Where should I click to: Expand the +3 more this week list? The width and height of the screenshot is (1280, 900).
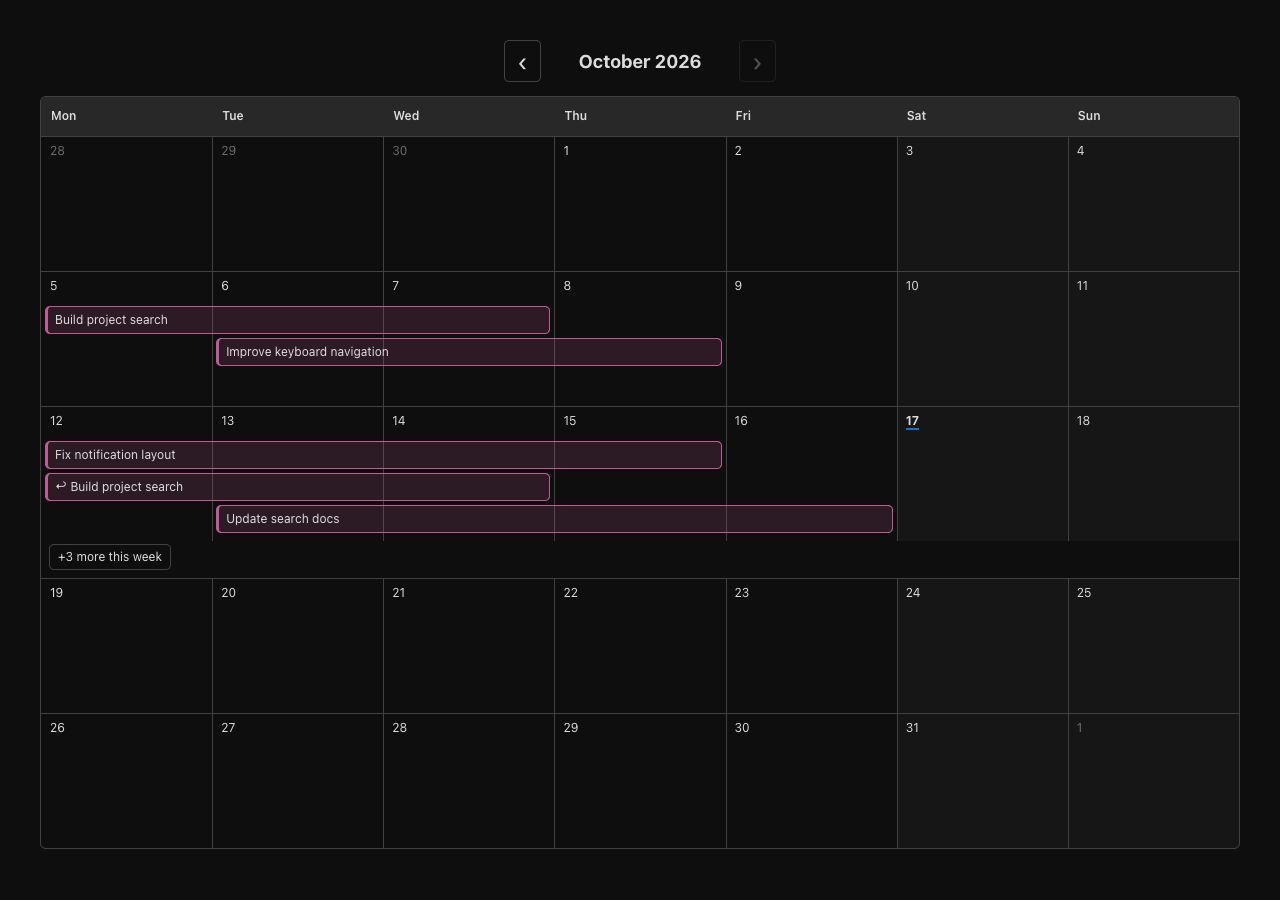tap(110, 557)
